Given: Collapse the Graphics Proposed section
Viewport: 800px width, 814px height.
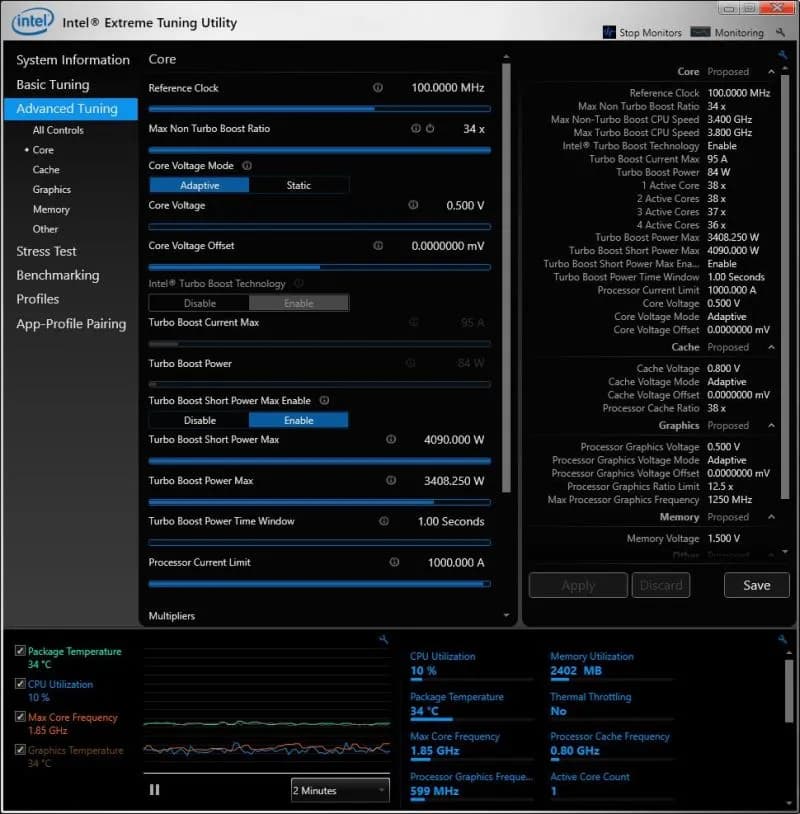Looking at the screenshot, I should pyautogui.click(x=771, y=425).
